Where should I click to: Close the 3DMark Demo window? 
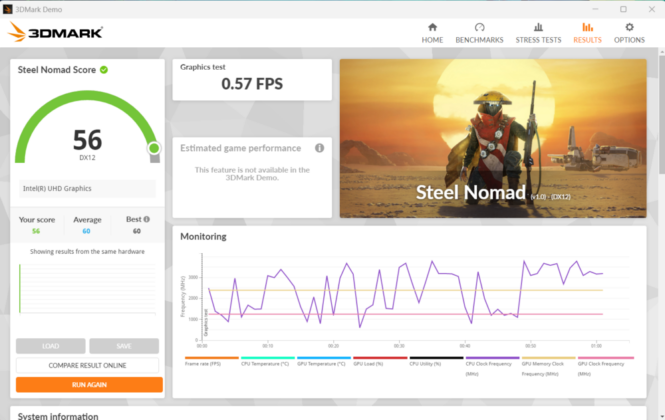(x=652, y=9)
